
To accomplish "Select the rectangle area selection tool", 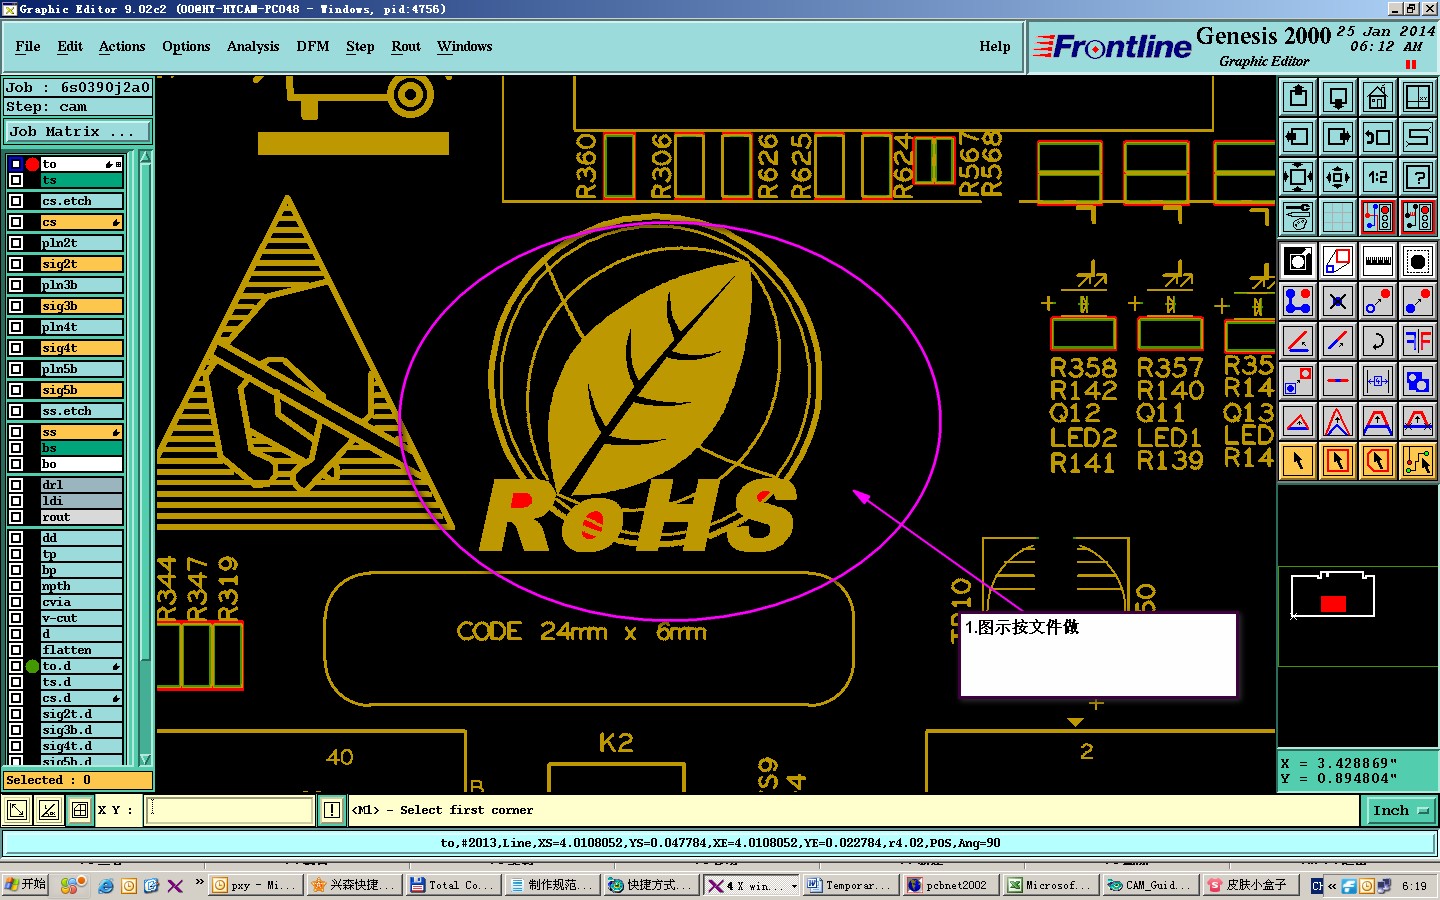I will click(x=1338, y=461).
